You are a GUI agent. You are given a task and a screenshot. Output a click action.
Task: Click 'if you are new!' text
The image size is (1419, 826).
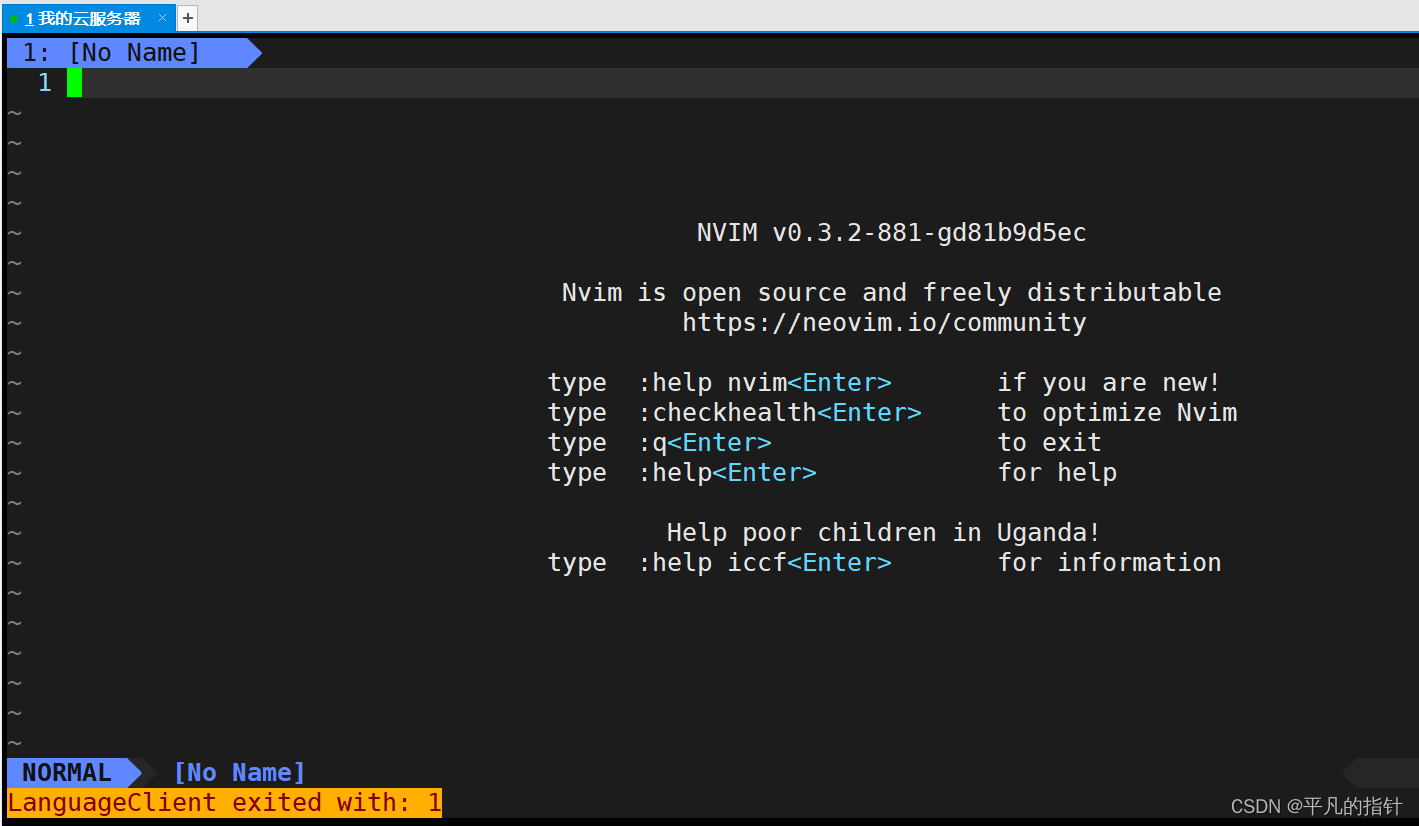coord(1109,383)
